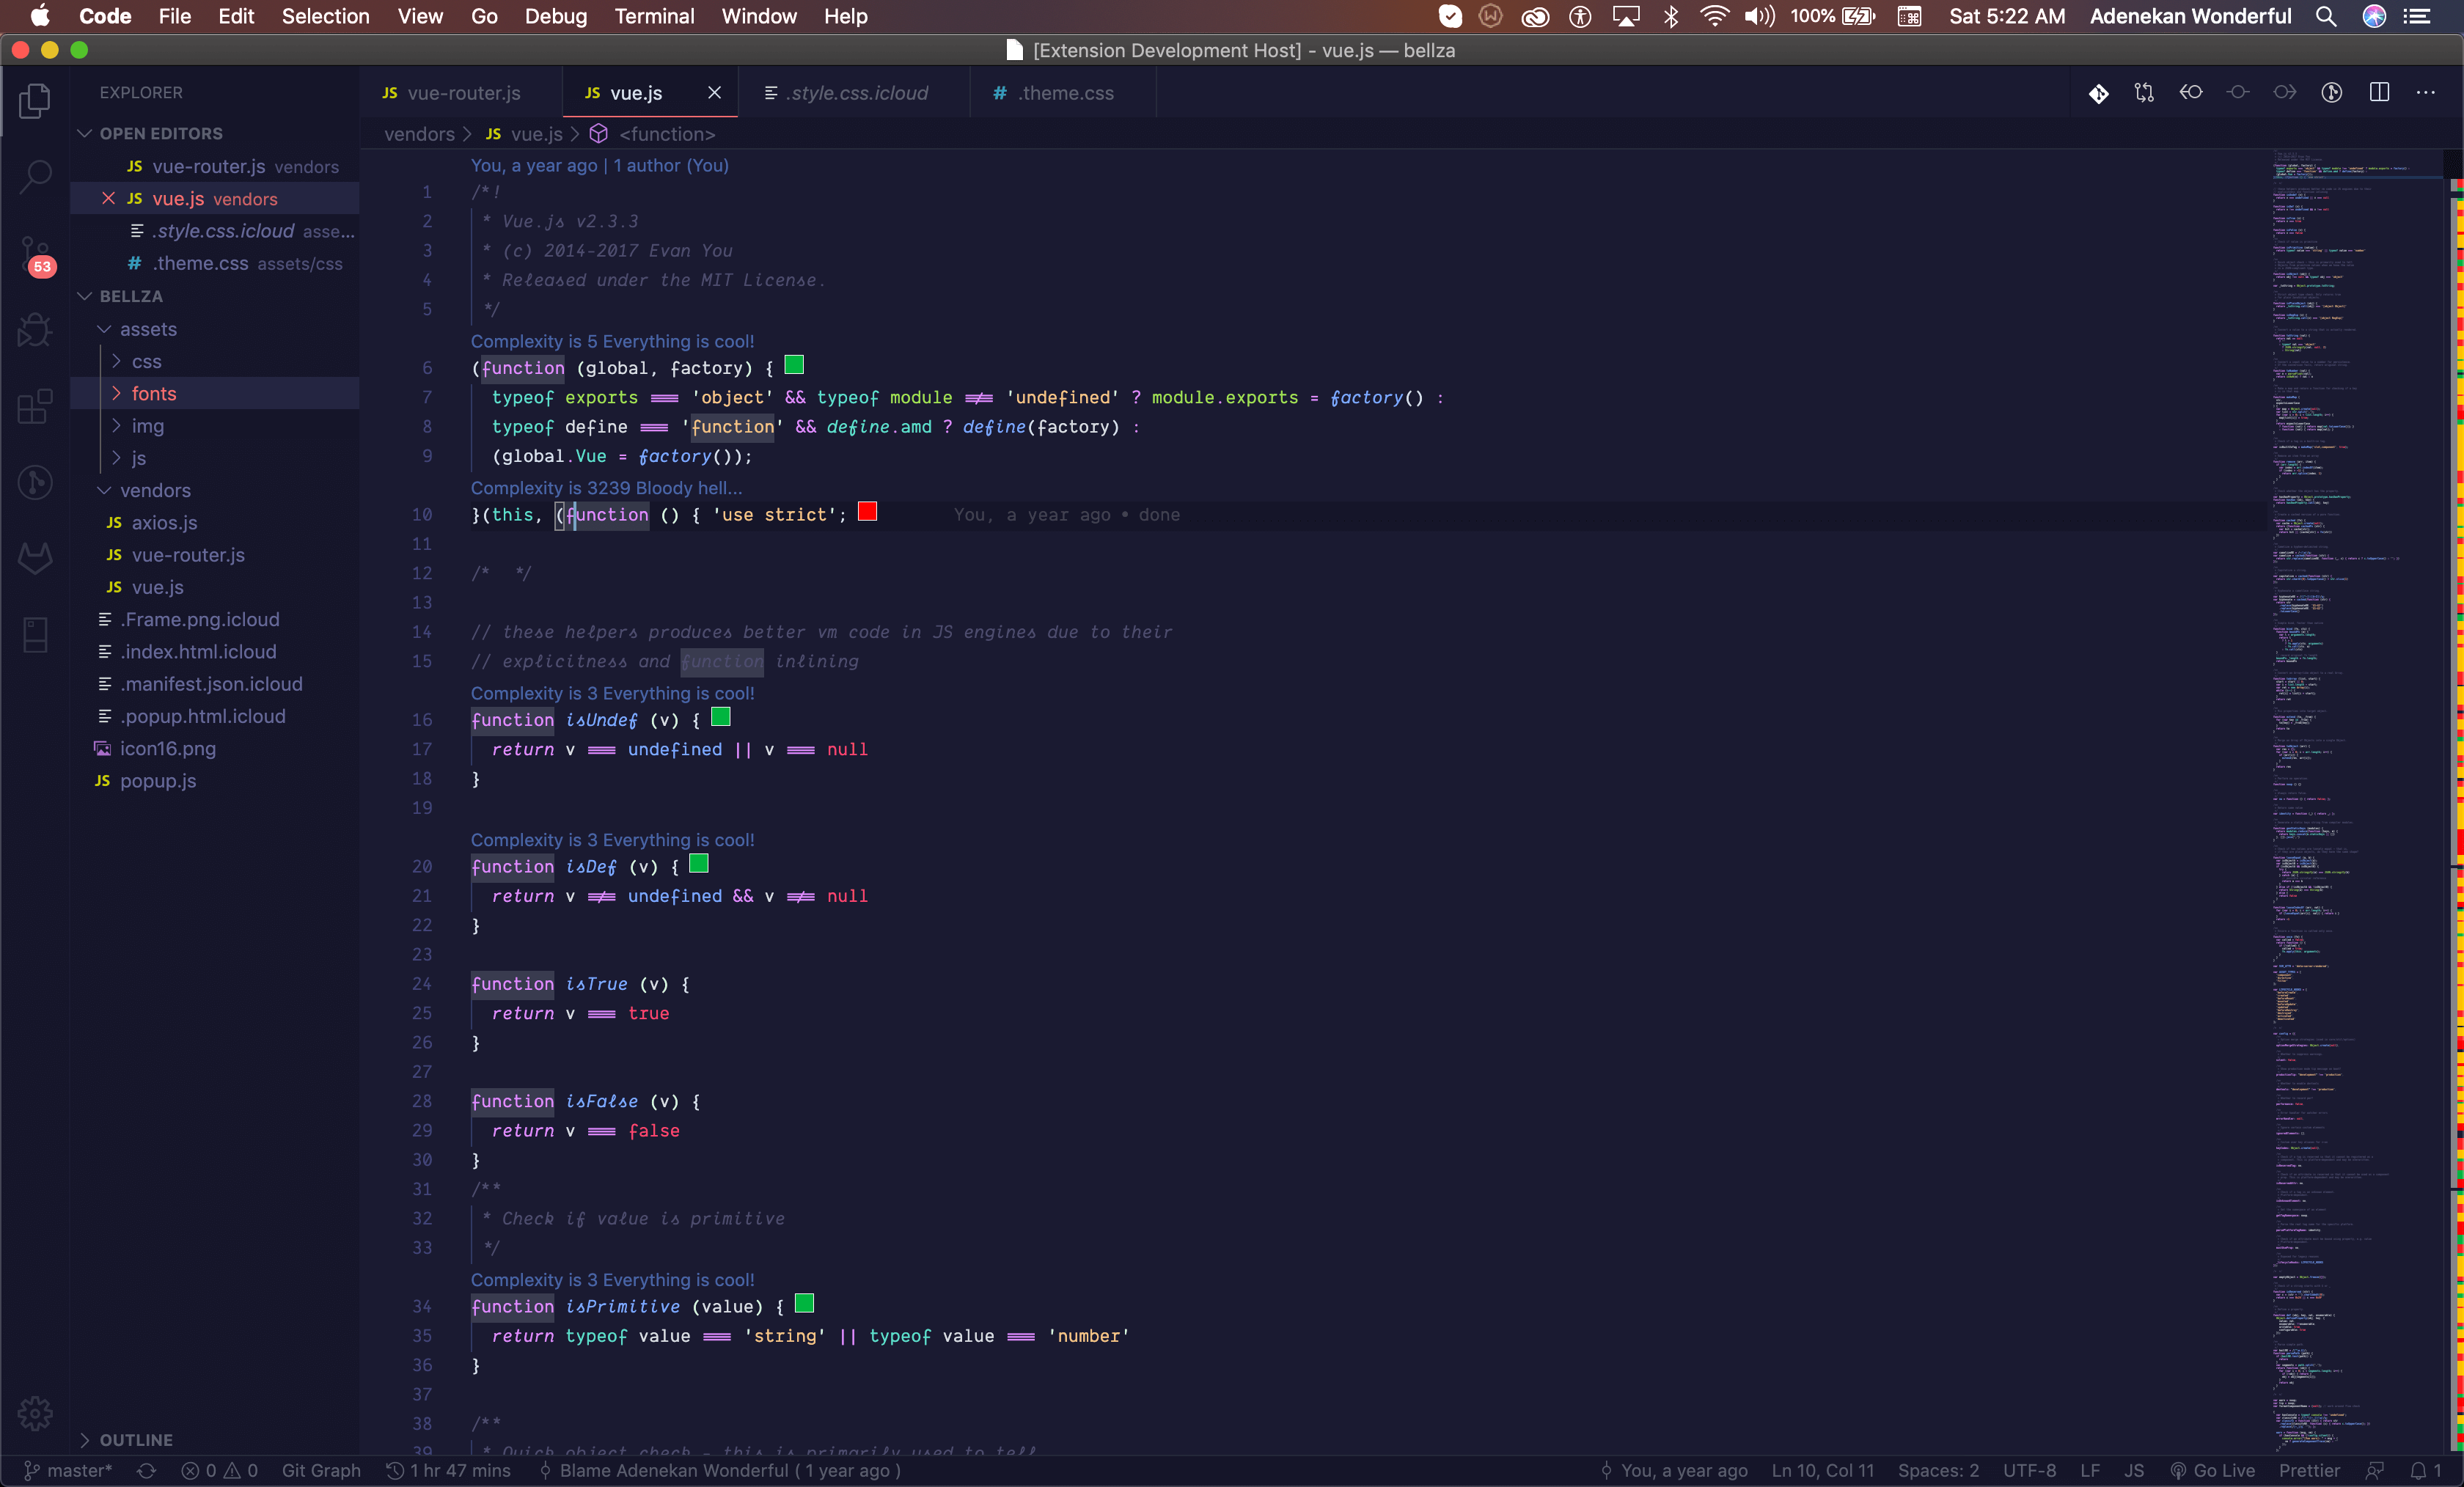Open editor More Actions ellipsis
The width and height of the screenshot is (2464, 1487).
tap(2426, 93)
